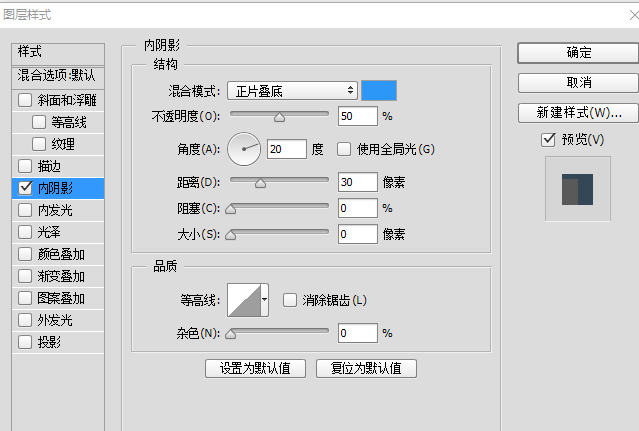This screenshot has width=639, height=431.
Task: Uncheck the 内阴影 checkbox
Action: tap(25, 188)
